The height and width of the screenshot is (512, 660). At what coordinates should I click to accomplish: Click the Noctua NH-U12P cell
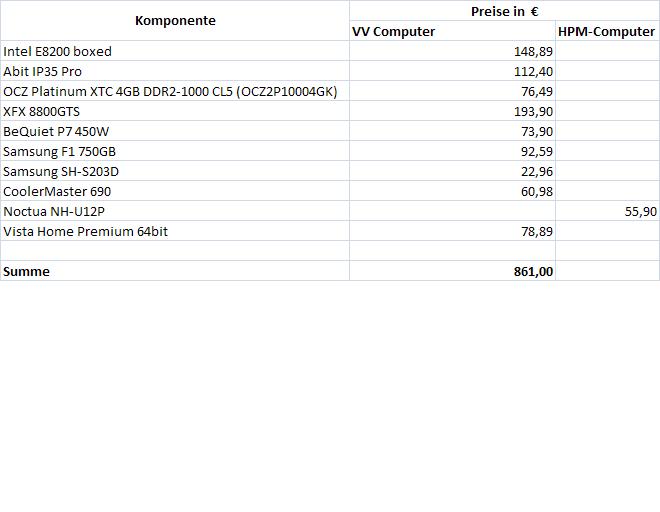pyautogui.click(x=175, y=211)
